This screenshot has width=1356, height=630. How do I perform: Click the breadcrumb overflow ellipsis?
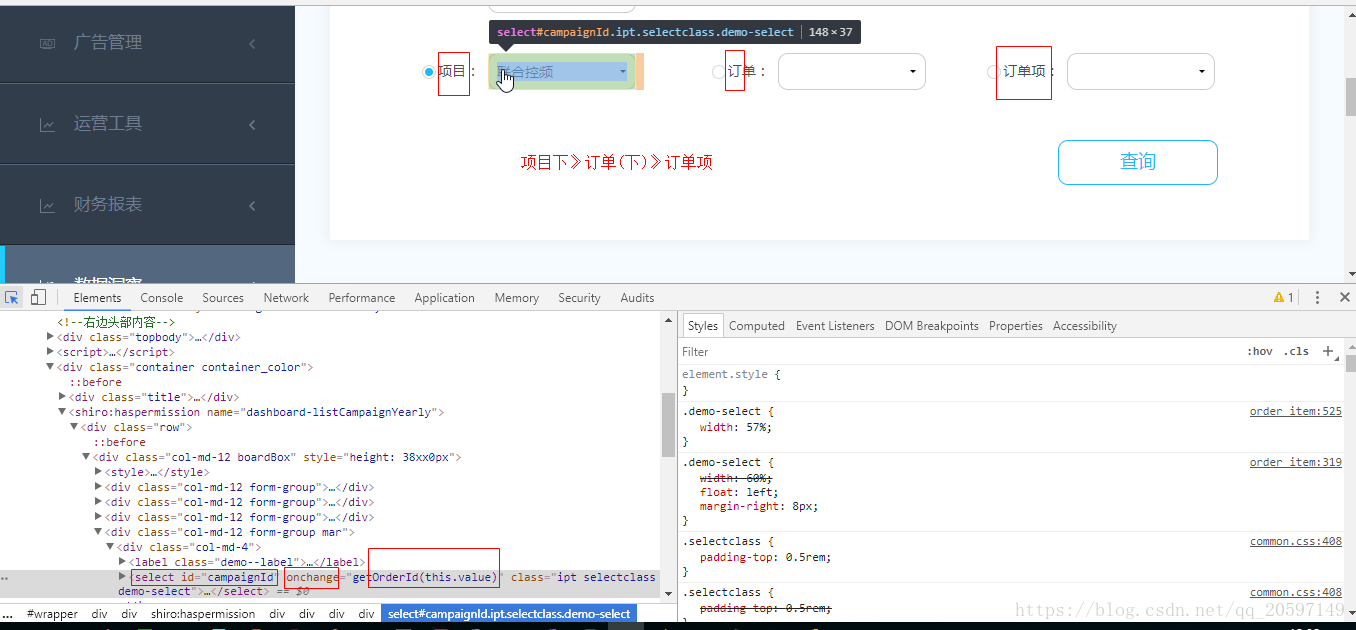coord(7,613)
